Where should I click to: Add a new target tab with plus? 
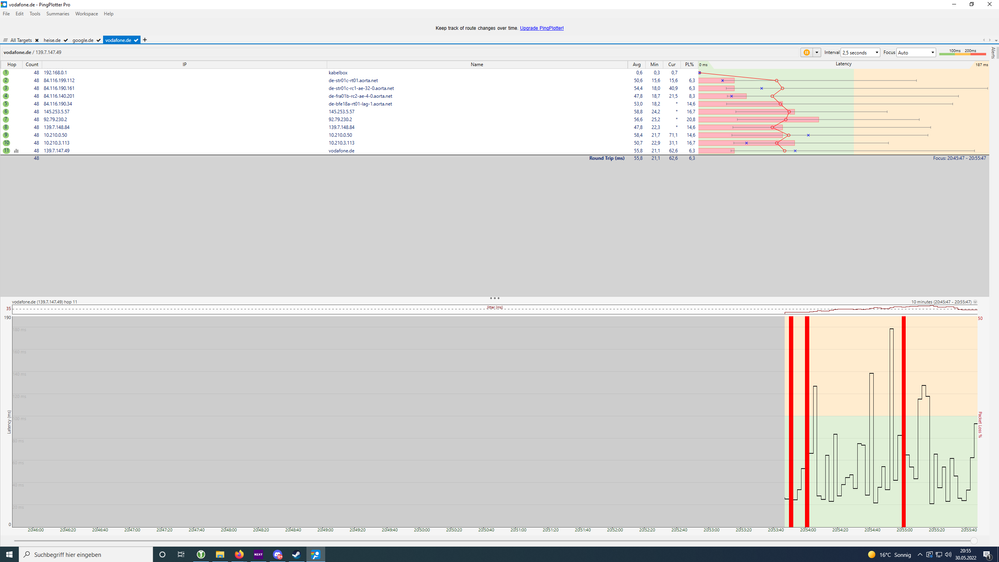145,40
